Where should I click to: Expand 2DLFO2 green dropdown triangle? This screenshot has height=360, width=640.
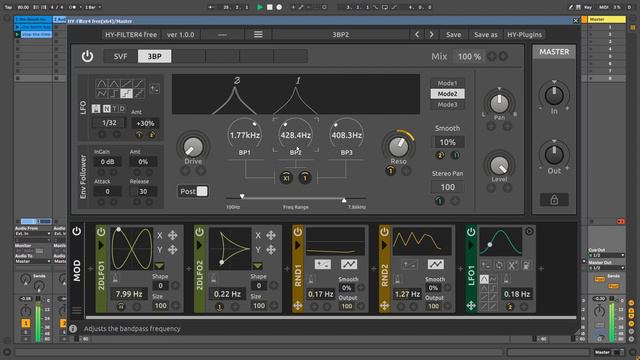(257, 266)
